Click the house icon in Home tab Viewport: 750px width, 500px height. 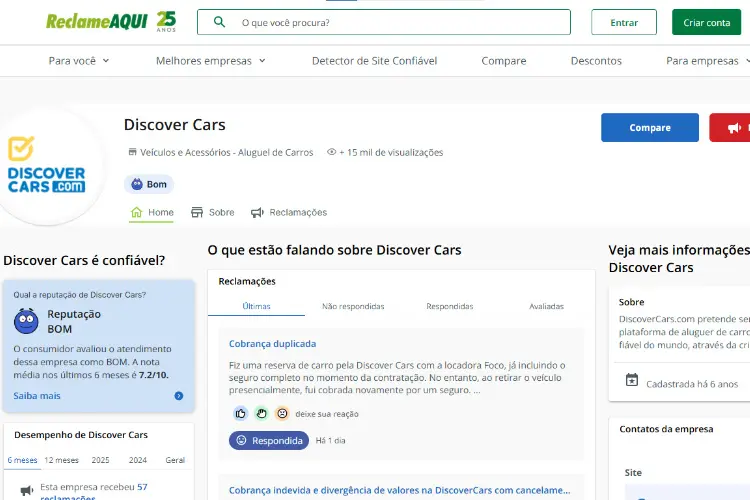[x=136, y=212]
